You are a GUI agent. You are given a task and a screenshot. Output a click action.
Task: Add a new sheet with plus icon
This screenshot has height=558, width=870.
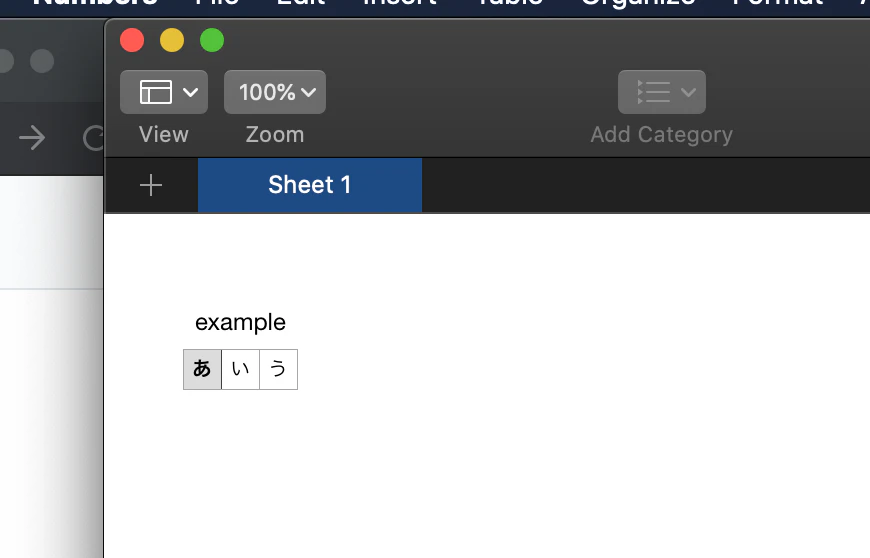pos(151,185)
